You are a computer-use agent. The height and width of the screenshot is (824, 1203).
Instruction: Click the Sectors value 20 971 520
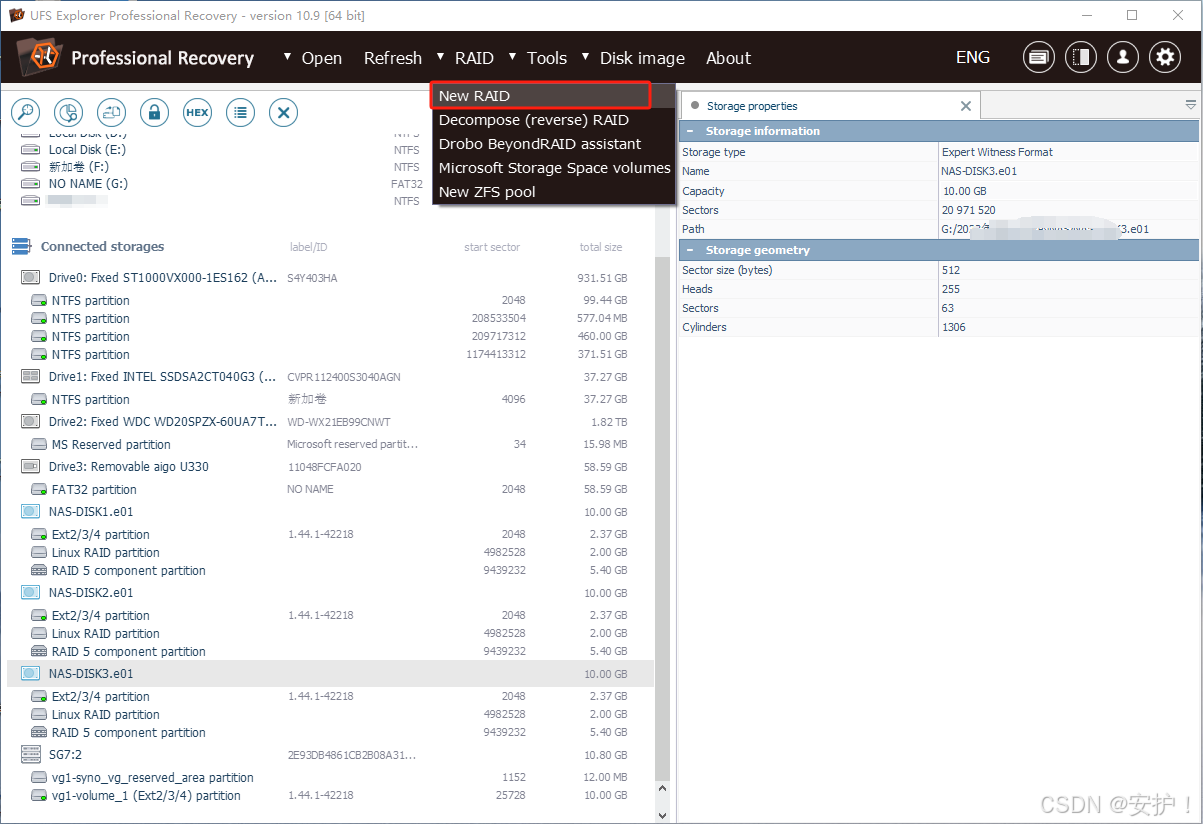(969, 210)
